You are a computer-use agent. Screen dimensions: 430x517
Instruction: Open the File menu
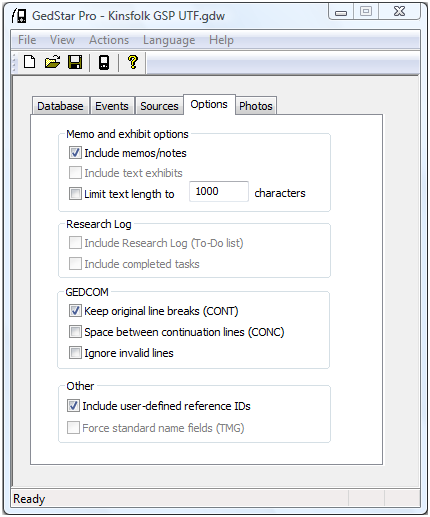tap(27, 40)
